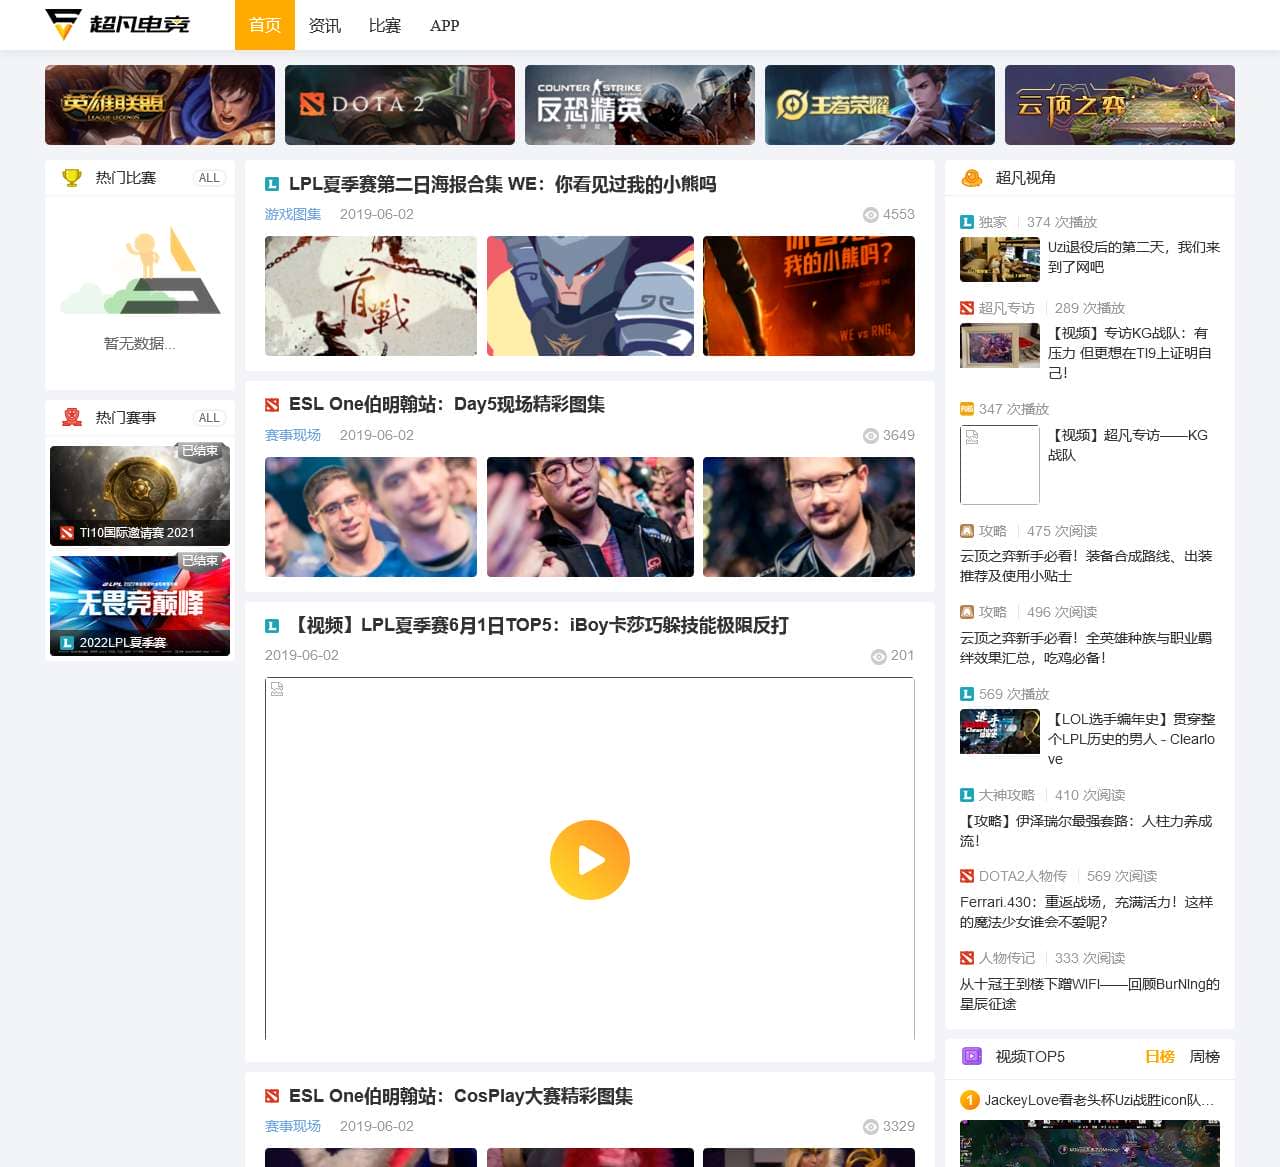This screenshot has height=1167, width=1280.
Task: Click the Dota icon beside CosPlay大赛精彩图集 title
Action: pos(272,1096)
